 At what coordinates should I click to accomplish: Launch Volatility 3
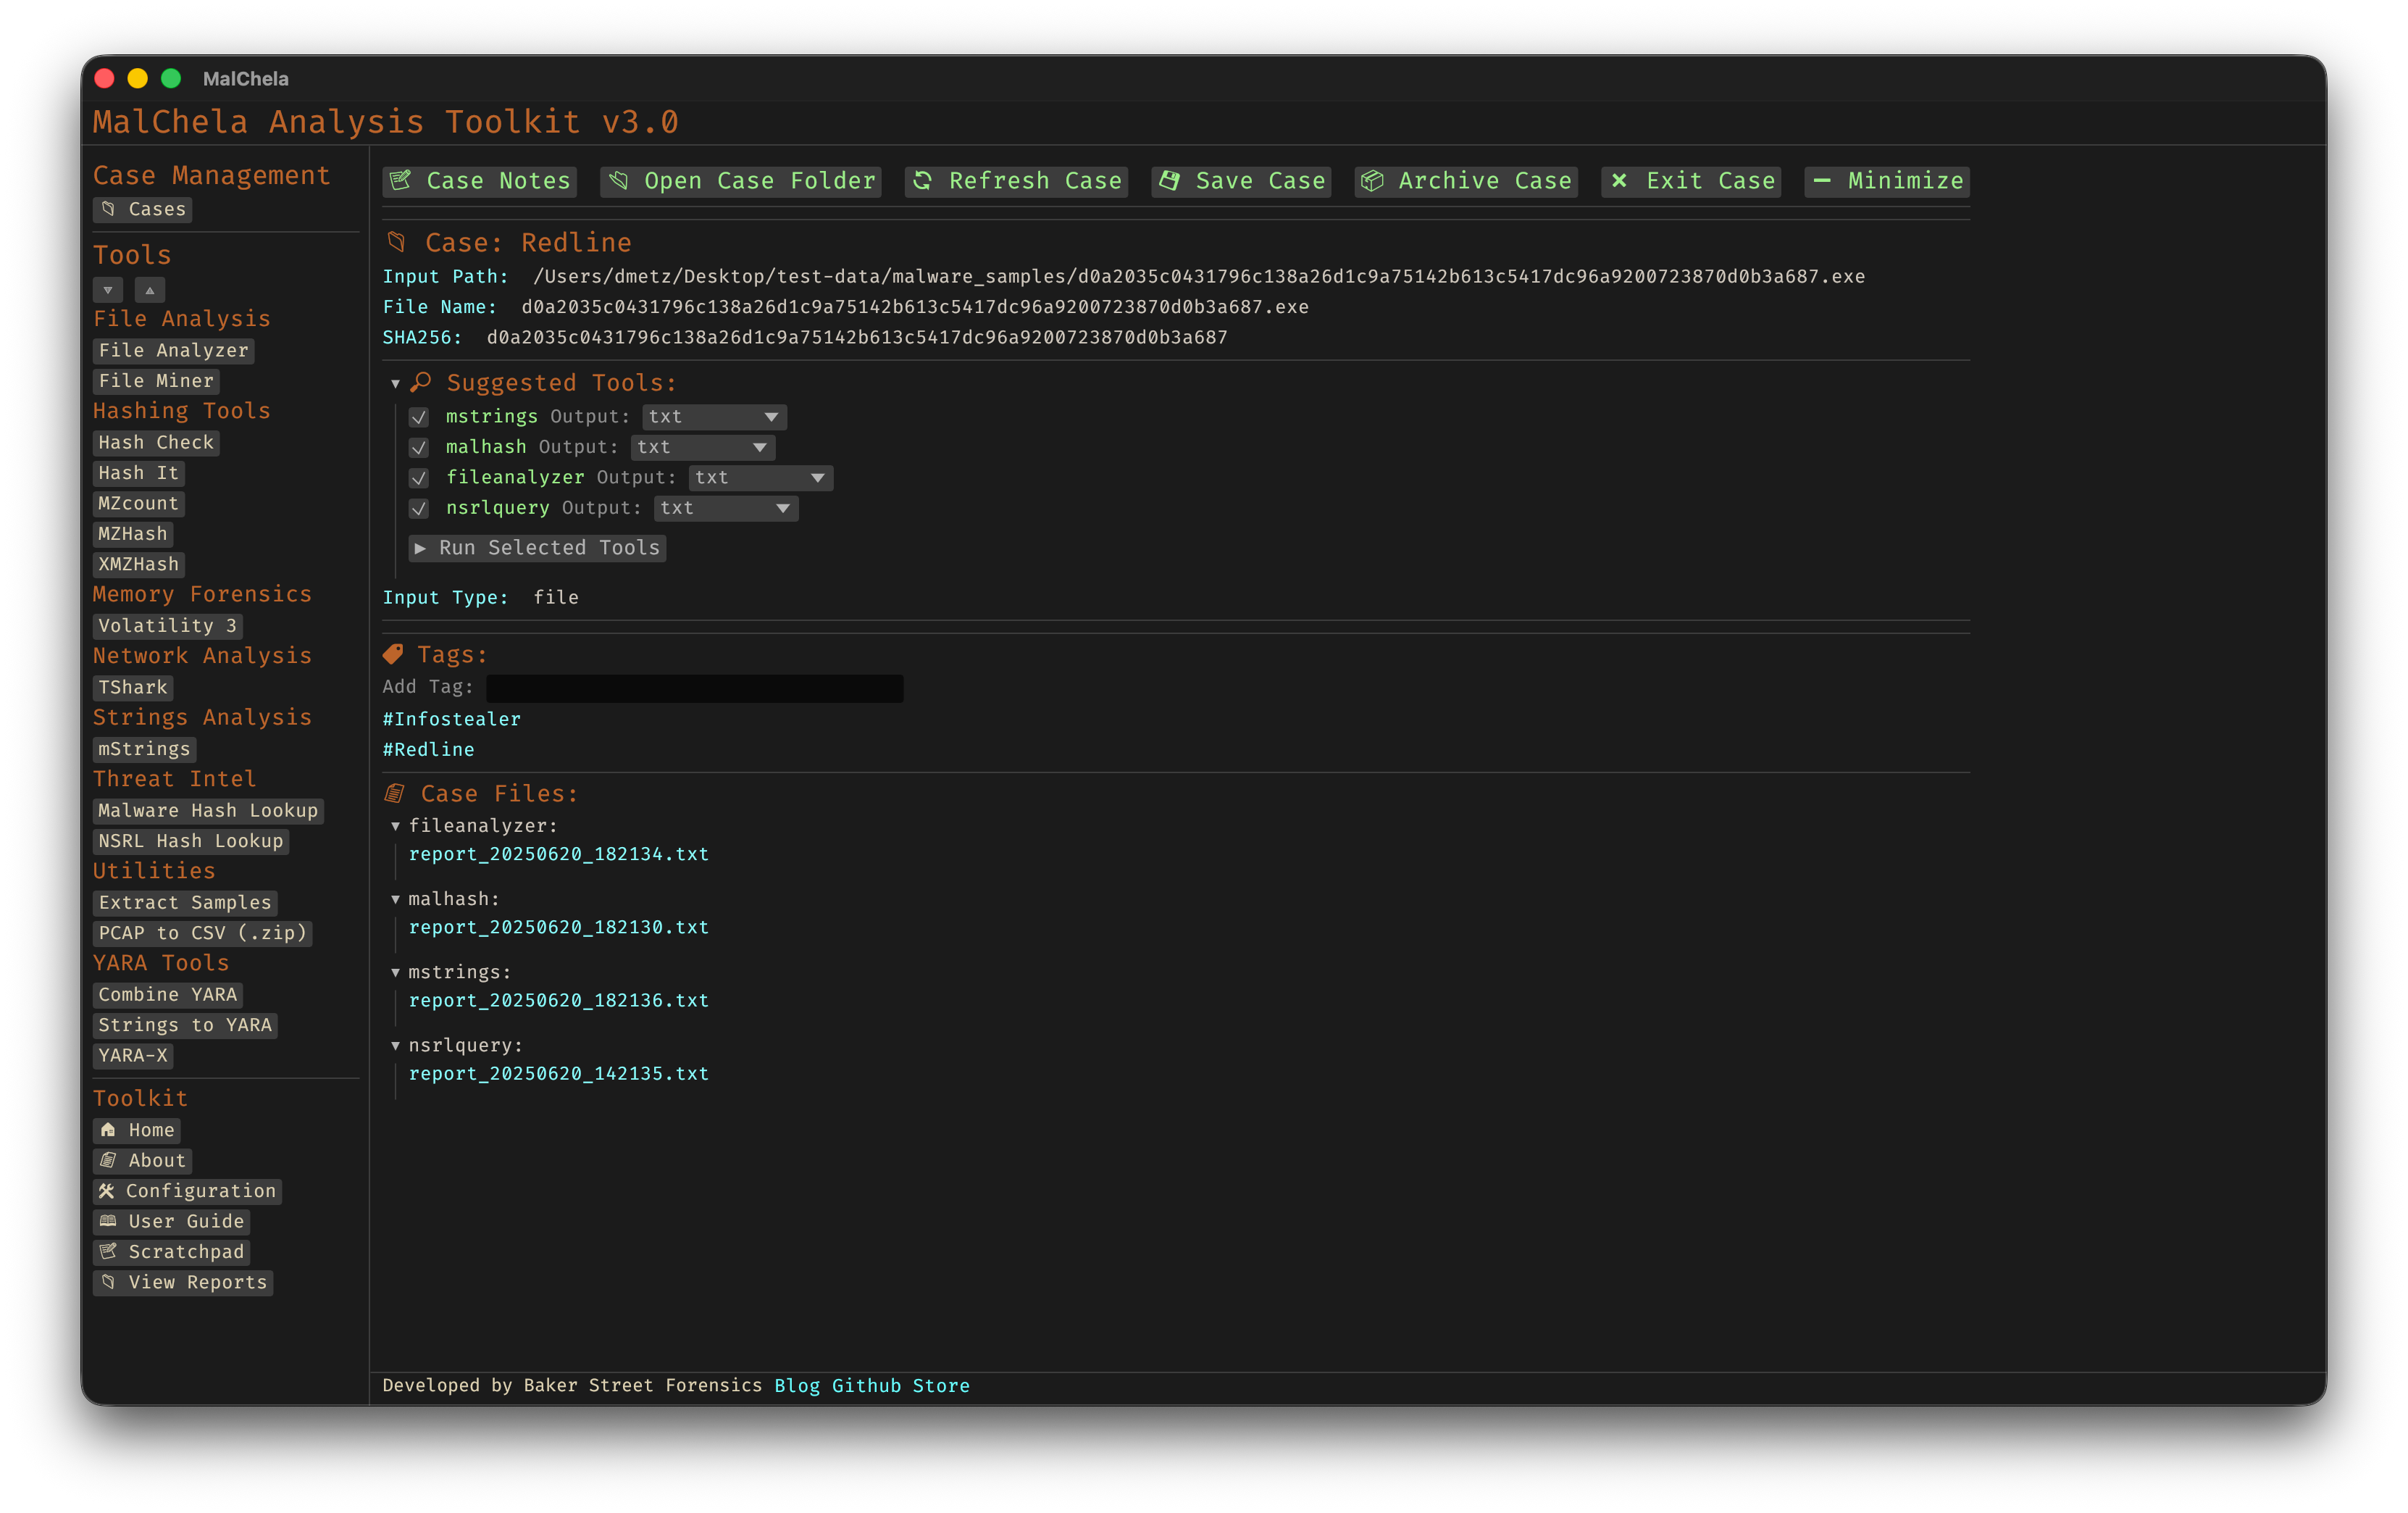click(x=168, y=626)
